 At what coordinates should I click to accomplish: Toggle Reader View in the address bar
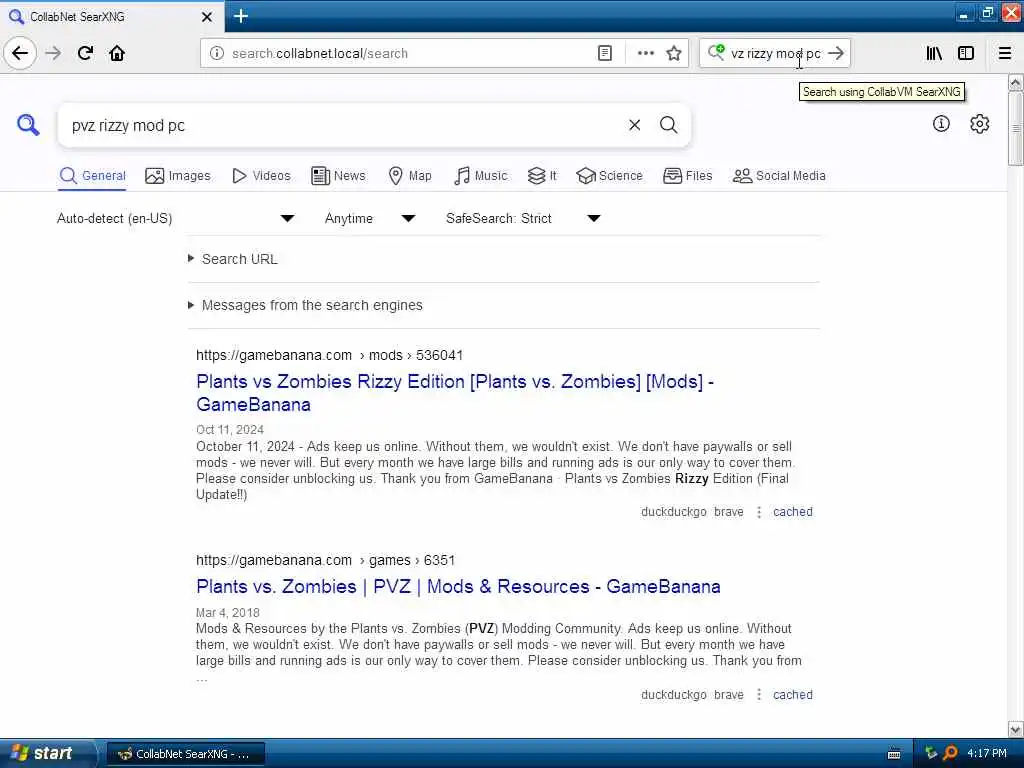[x=605, y=53]
